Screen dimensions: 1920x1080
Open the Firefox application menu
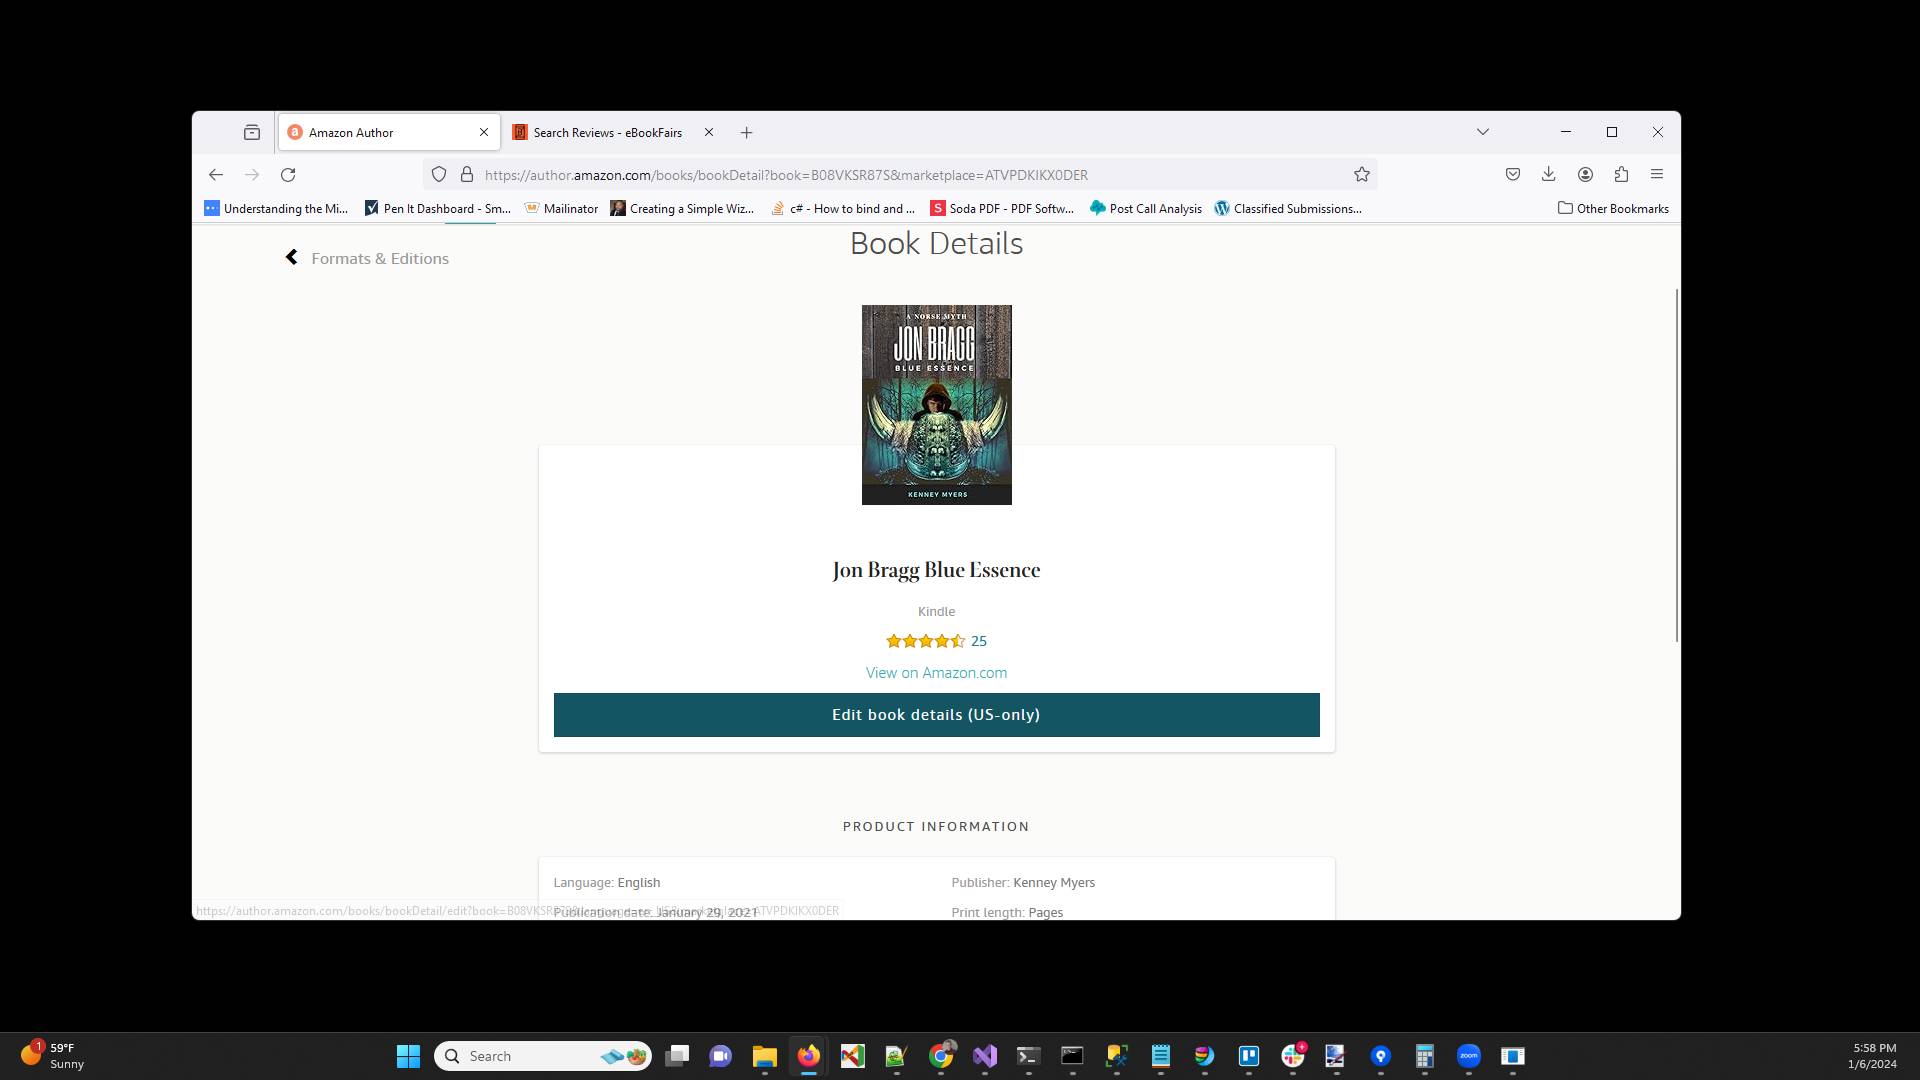pyautogui.click(x=1657, y=174)
